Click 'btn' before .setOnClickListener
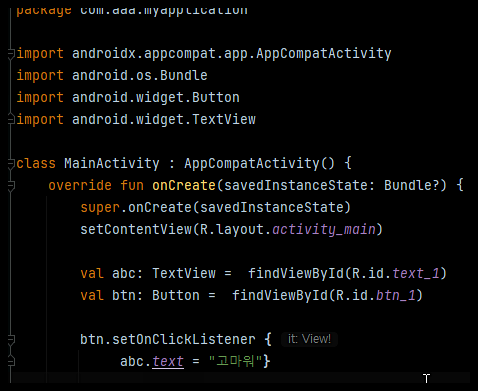 pos(92,339)
